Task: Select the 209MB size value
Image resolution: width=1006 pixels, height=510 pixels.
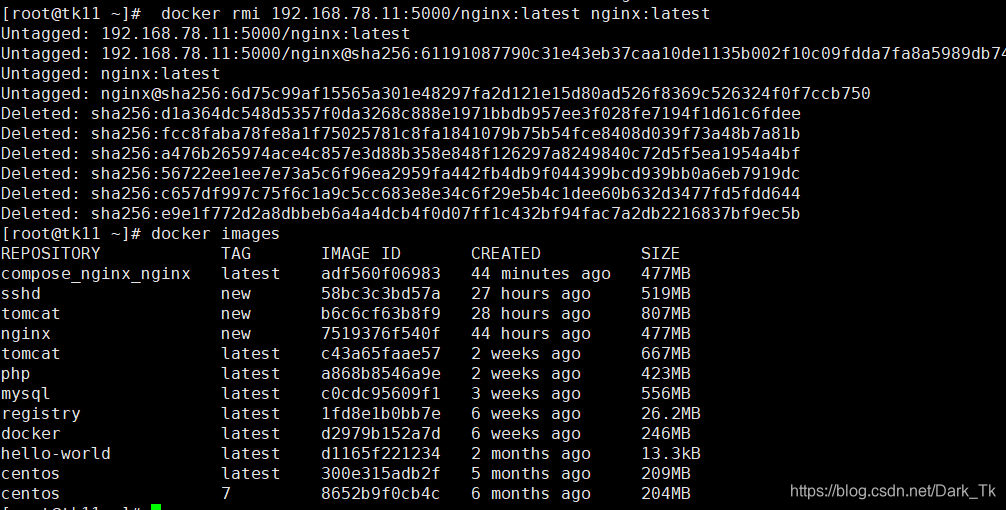Action: click(665, 473)
